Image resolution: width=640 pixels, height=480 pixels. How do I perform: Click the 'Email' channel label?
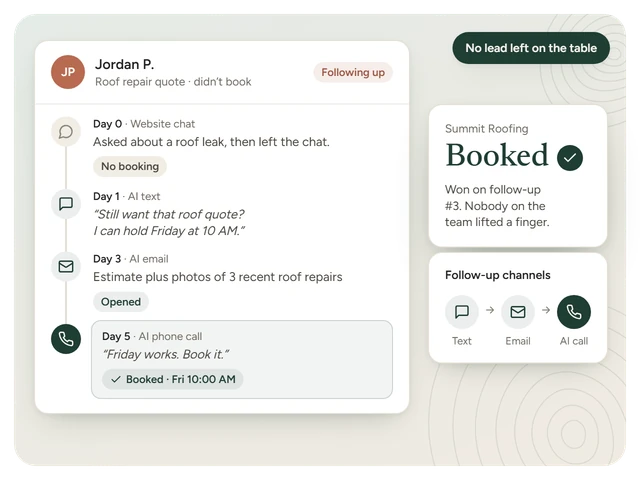[518, 341]
